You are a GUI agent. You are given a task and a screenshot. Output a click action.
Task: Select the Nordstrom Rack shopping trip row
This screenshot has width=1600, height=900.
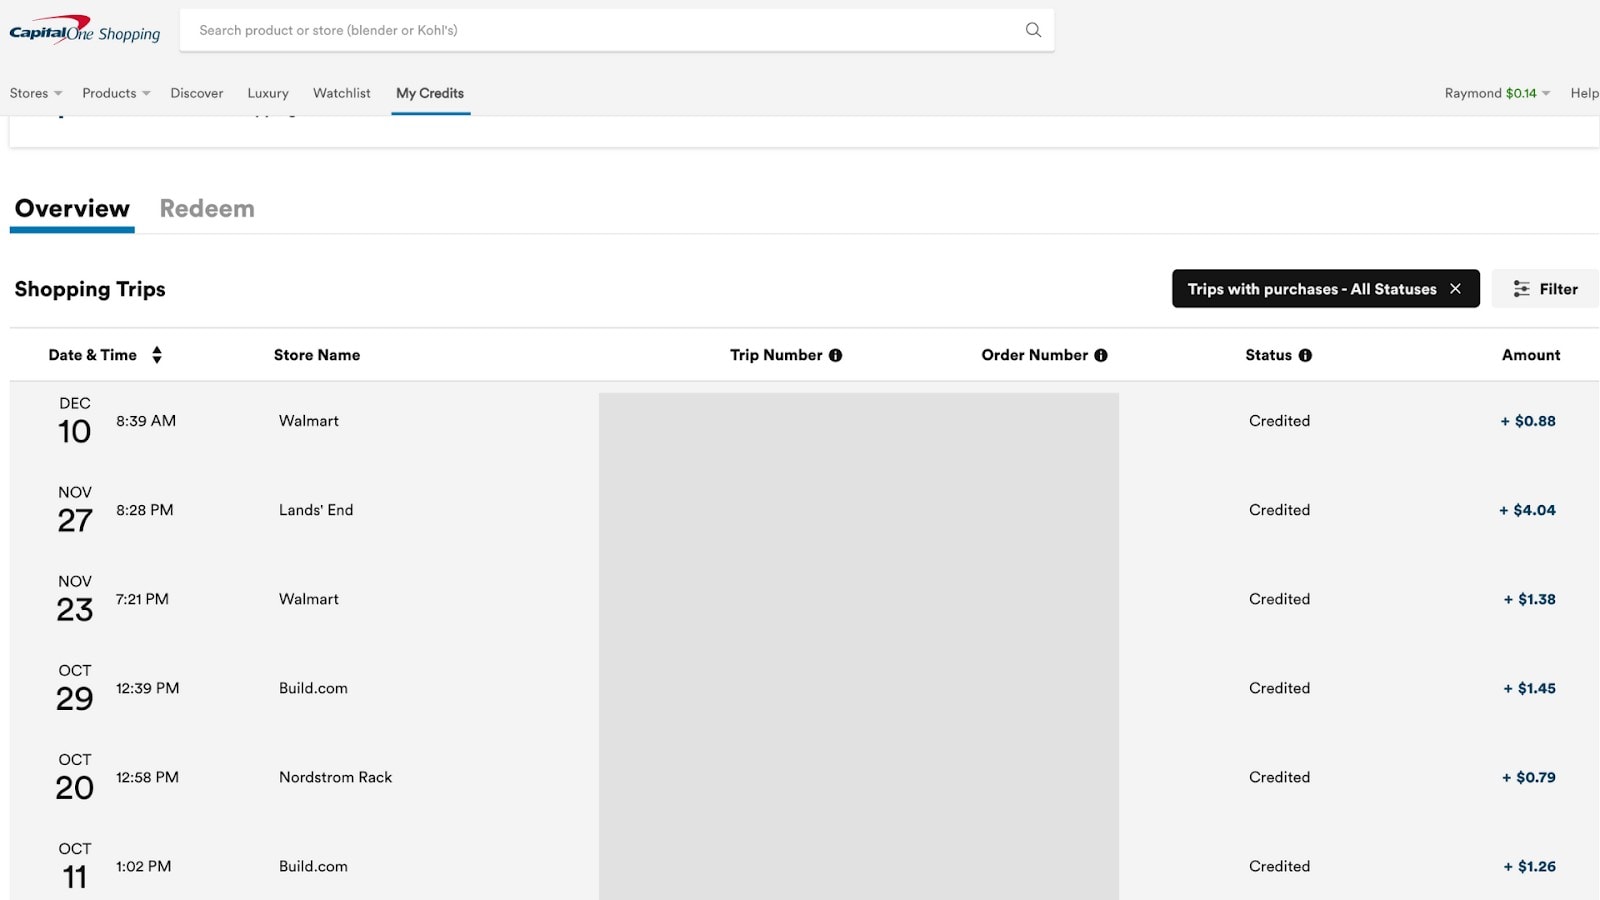tap(804, 777)
